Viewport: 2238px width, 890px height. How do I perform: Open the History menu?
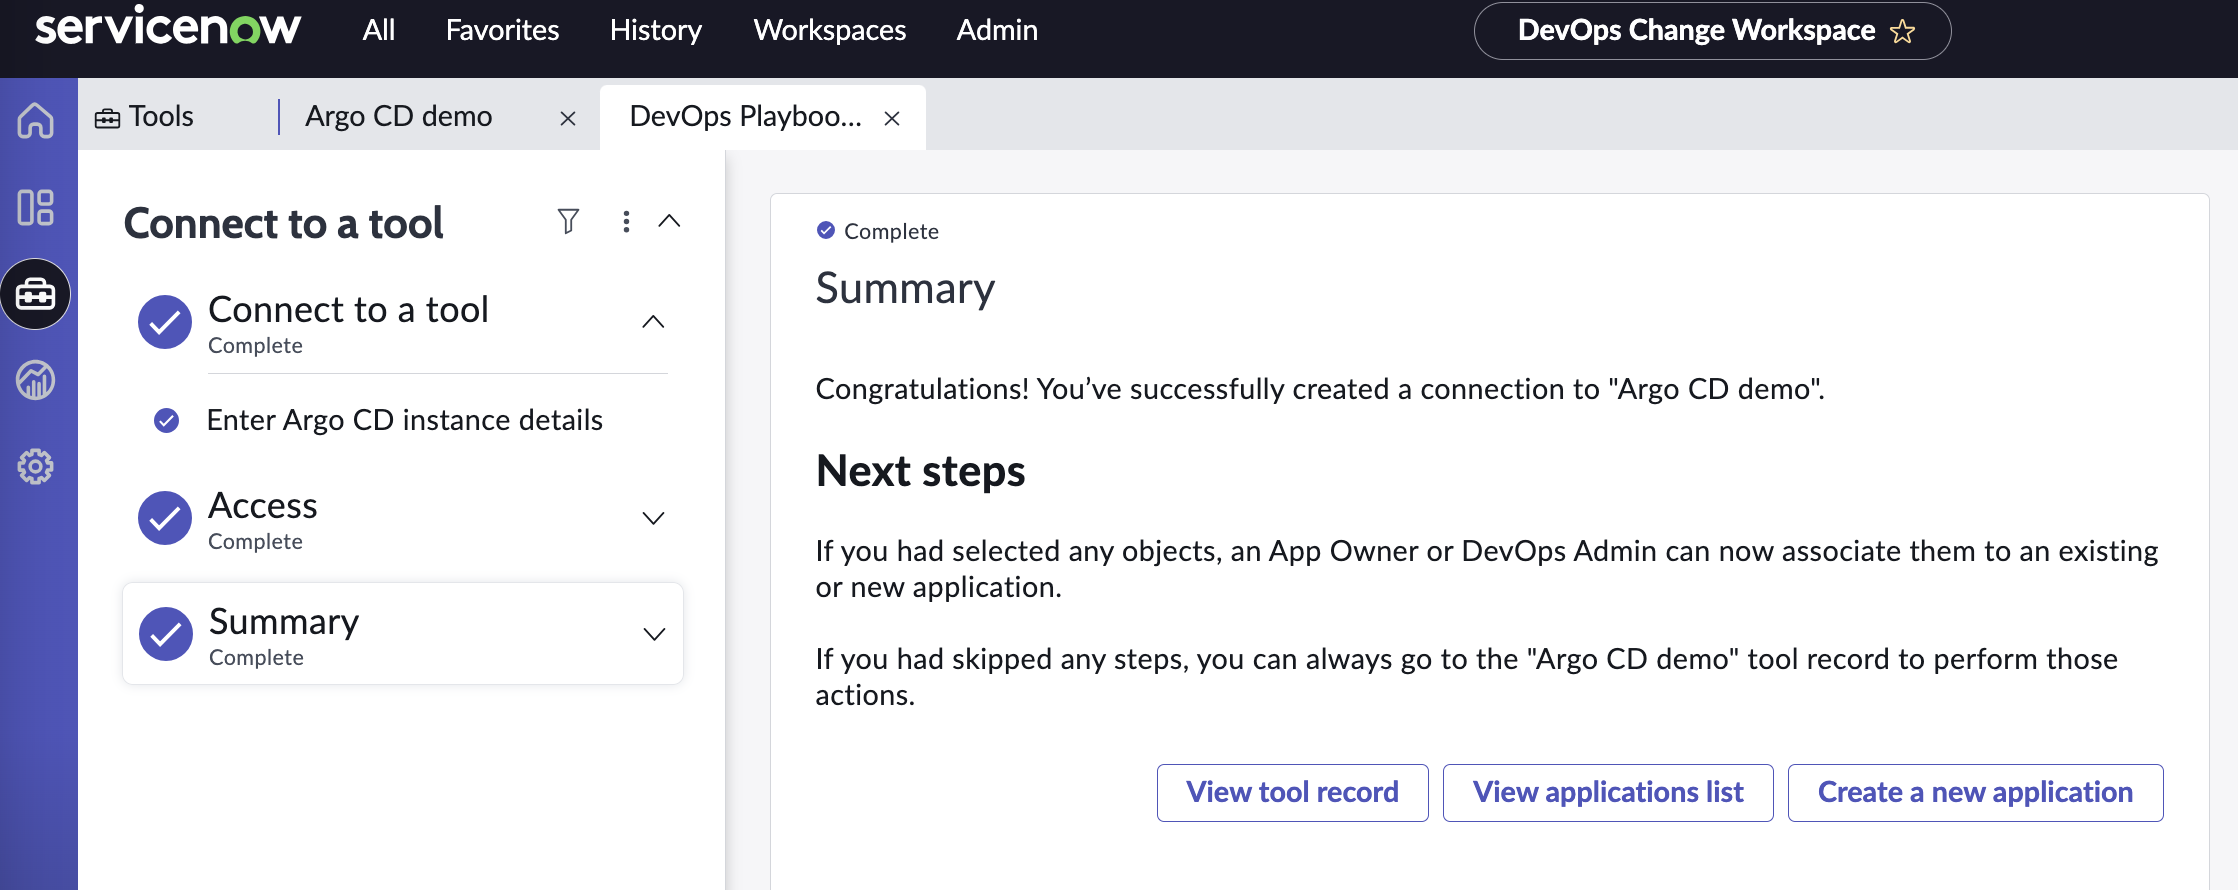[x=656, y=30]
